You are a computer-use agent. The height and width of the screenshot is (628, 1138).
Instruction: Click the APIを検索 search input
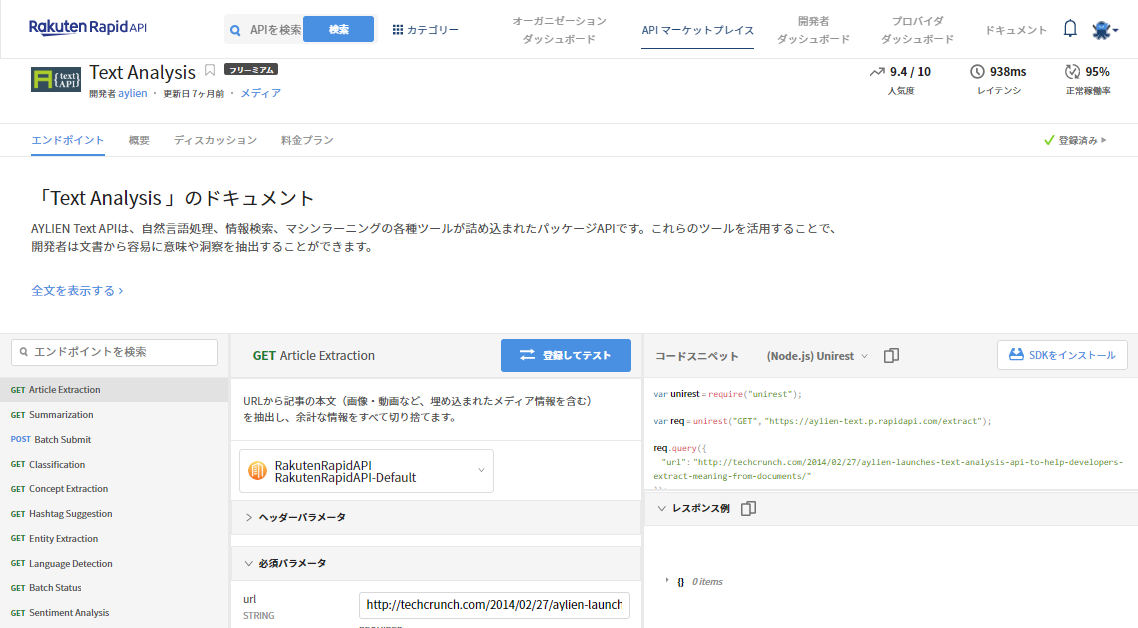pos(274,30)
